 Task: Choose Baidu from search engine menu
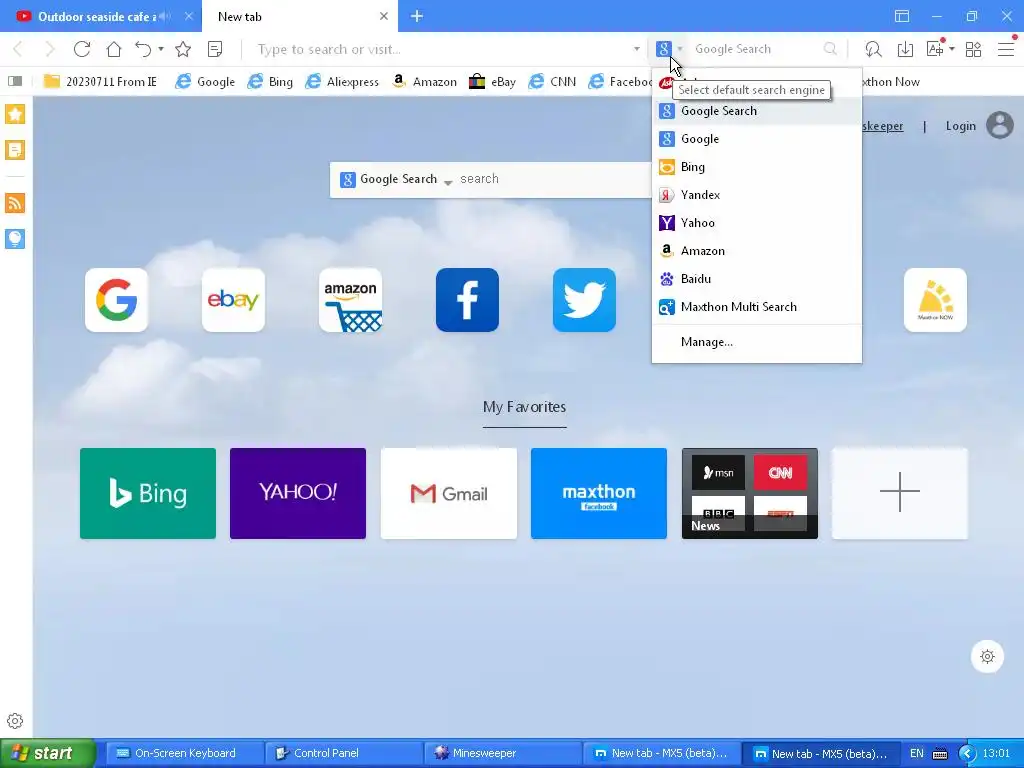[x=757, y=279]
